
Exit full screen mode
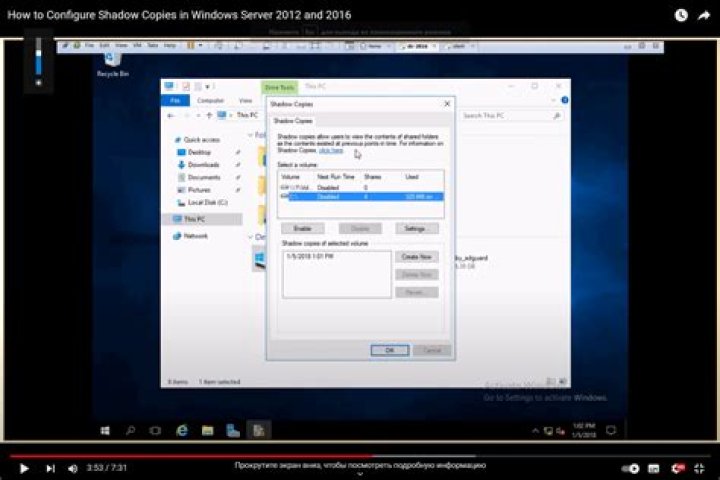pyautogui.click(x=699, y=469)
